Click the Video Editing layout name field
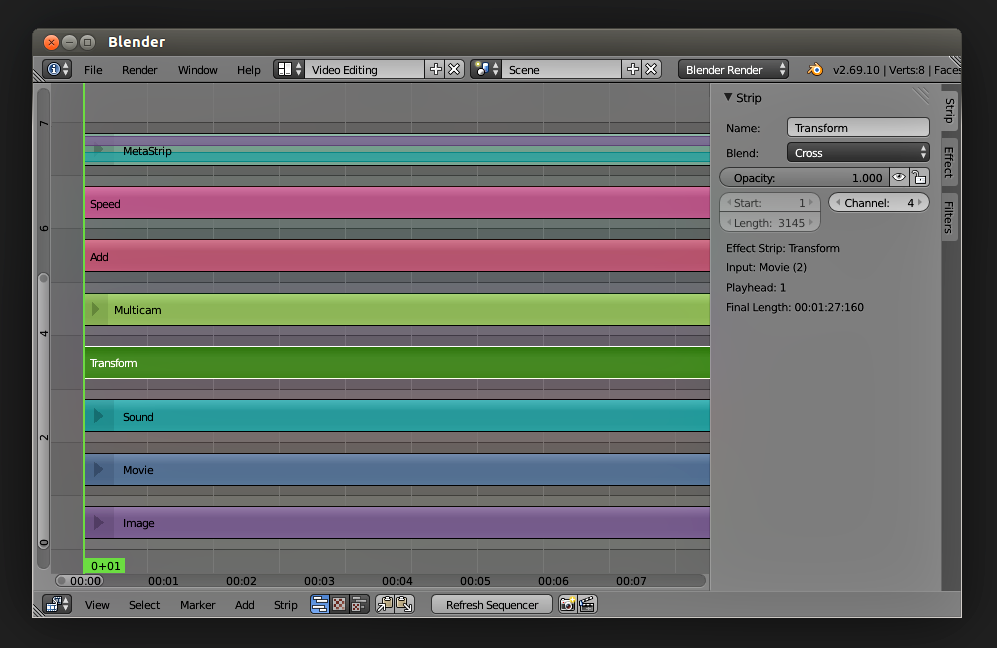Image resolution: width=997 pixels, height=648 pixels. [364, 69]
